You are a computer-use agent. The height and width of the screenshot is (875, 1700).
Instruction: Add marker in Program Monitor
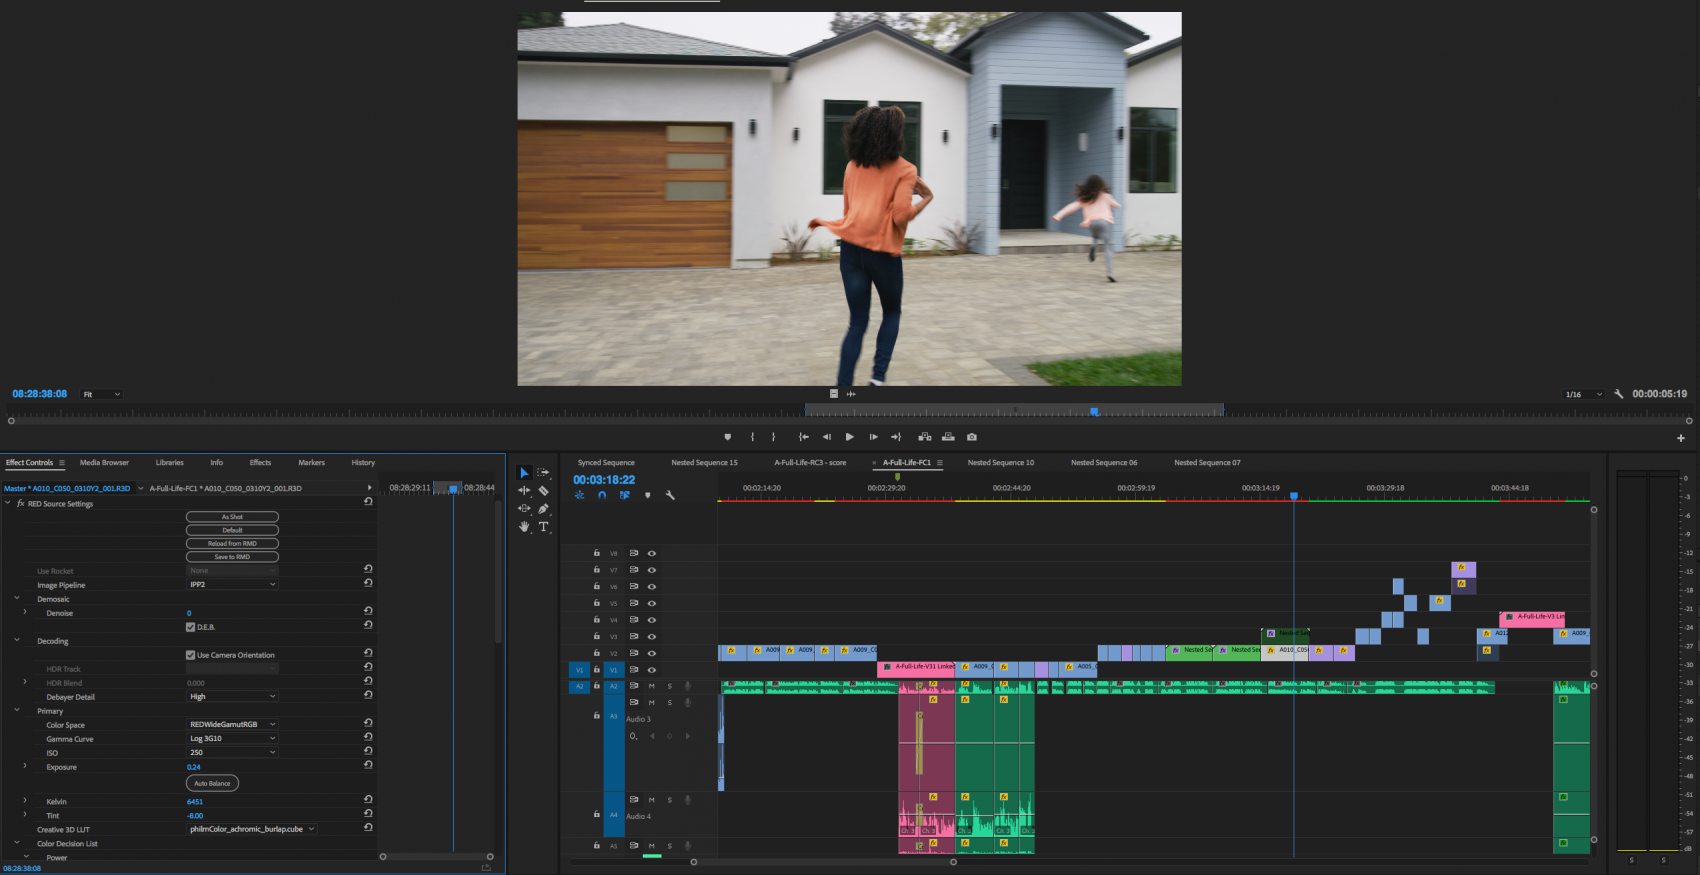coord(727,437)
